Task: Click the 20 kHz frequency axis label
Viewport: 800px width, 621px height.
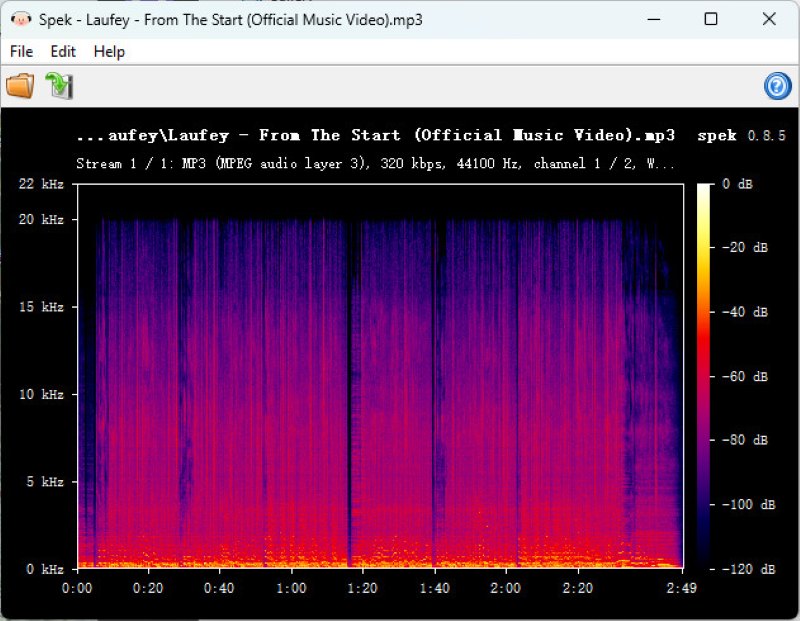Action: [41, 219]
